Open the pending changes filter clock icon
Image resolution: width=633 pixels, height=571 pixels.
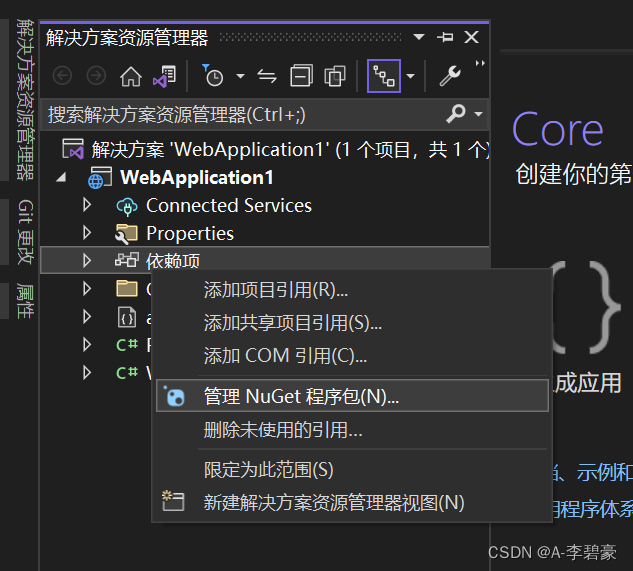(x=213, y=76)
